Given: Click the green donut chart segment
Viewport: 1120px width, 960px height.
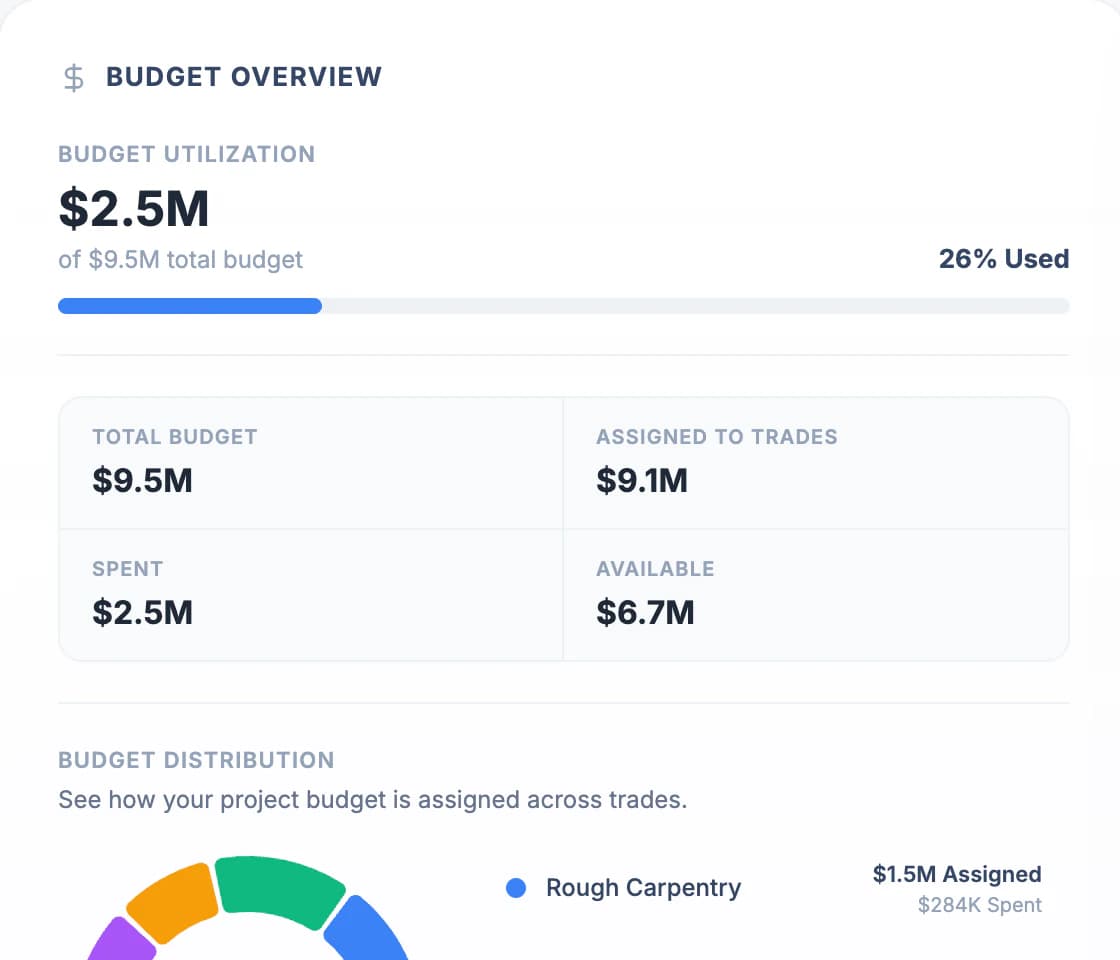Looking at the screenshot, I should point(280,889).
